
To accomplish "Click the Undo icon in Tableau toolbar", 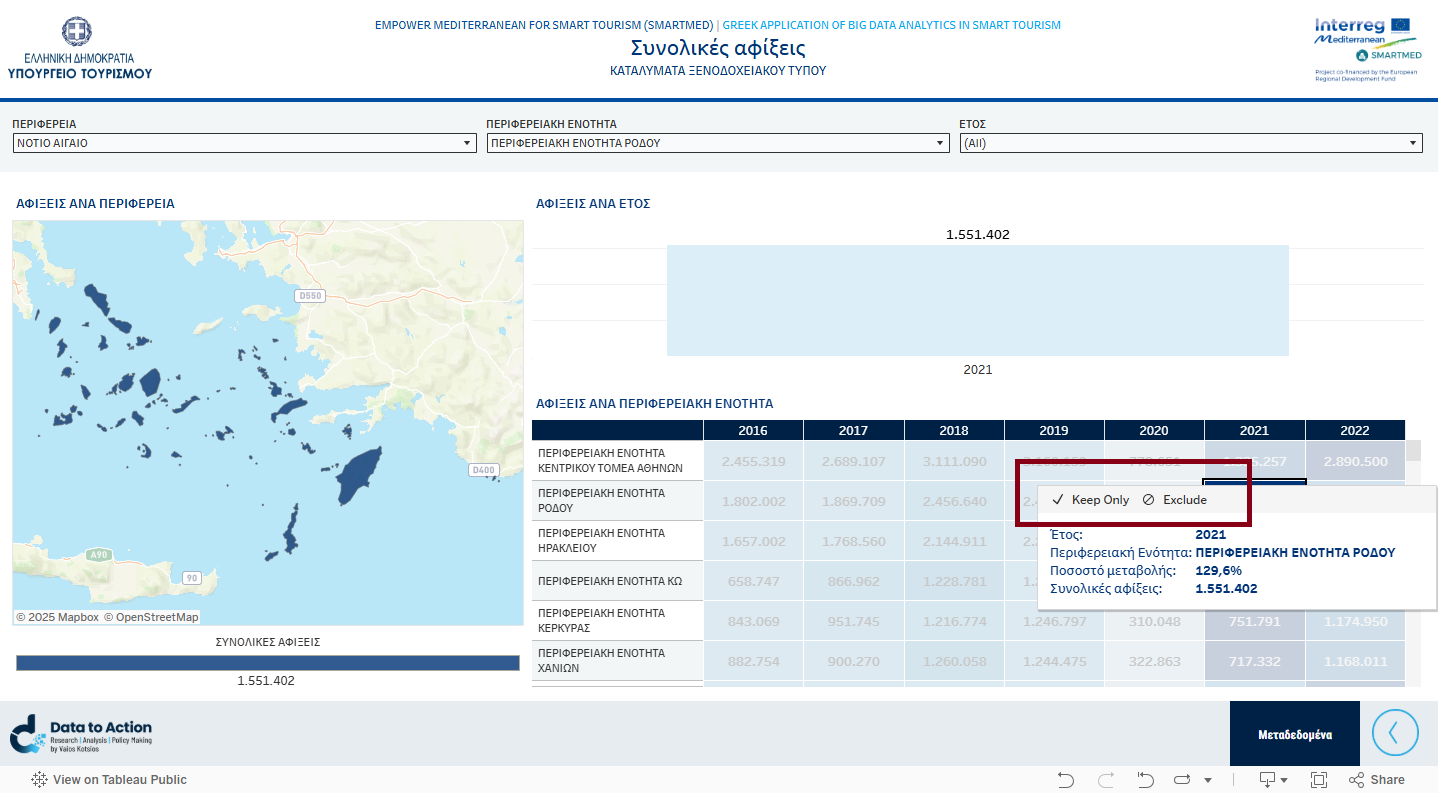I will 1066,780.
